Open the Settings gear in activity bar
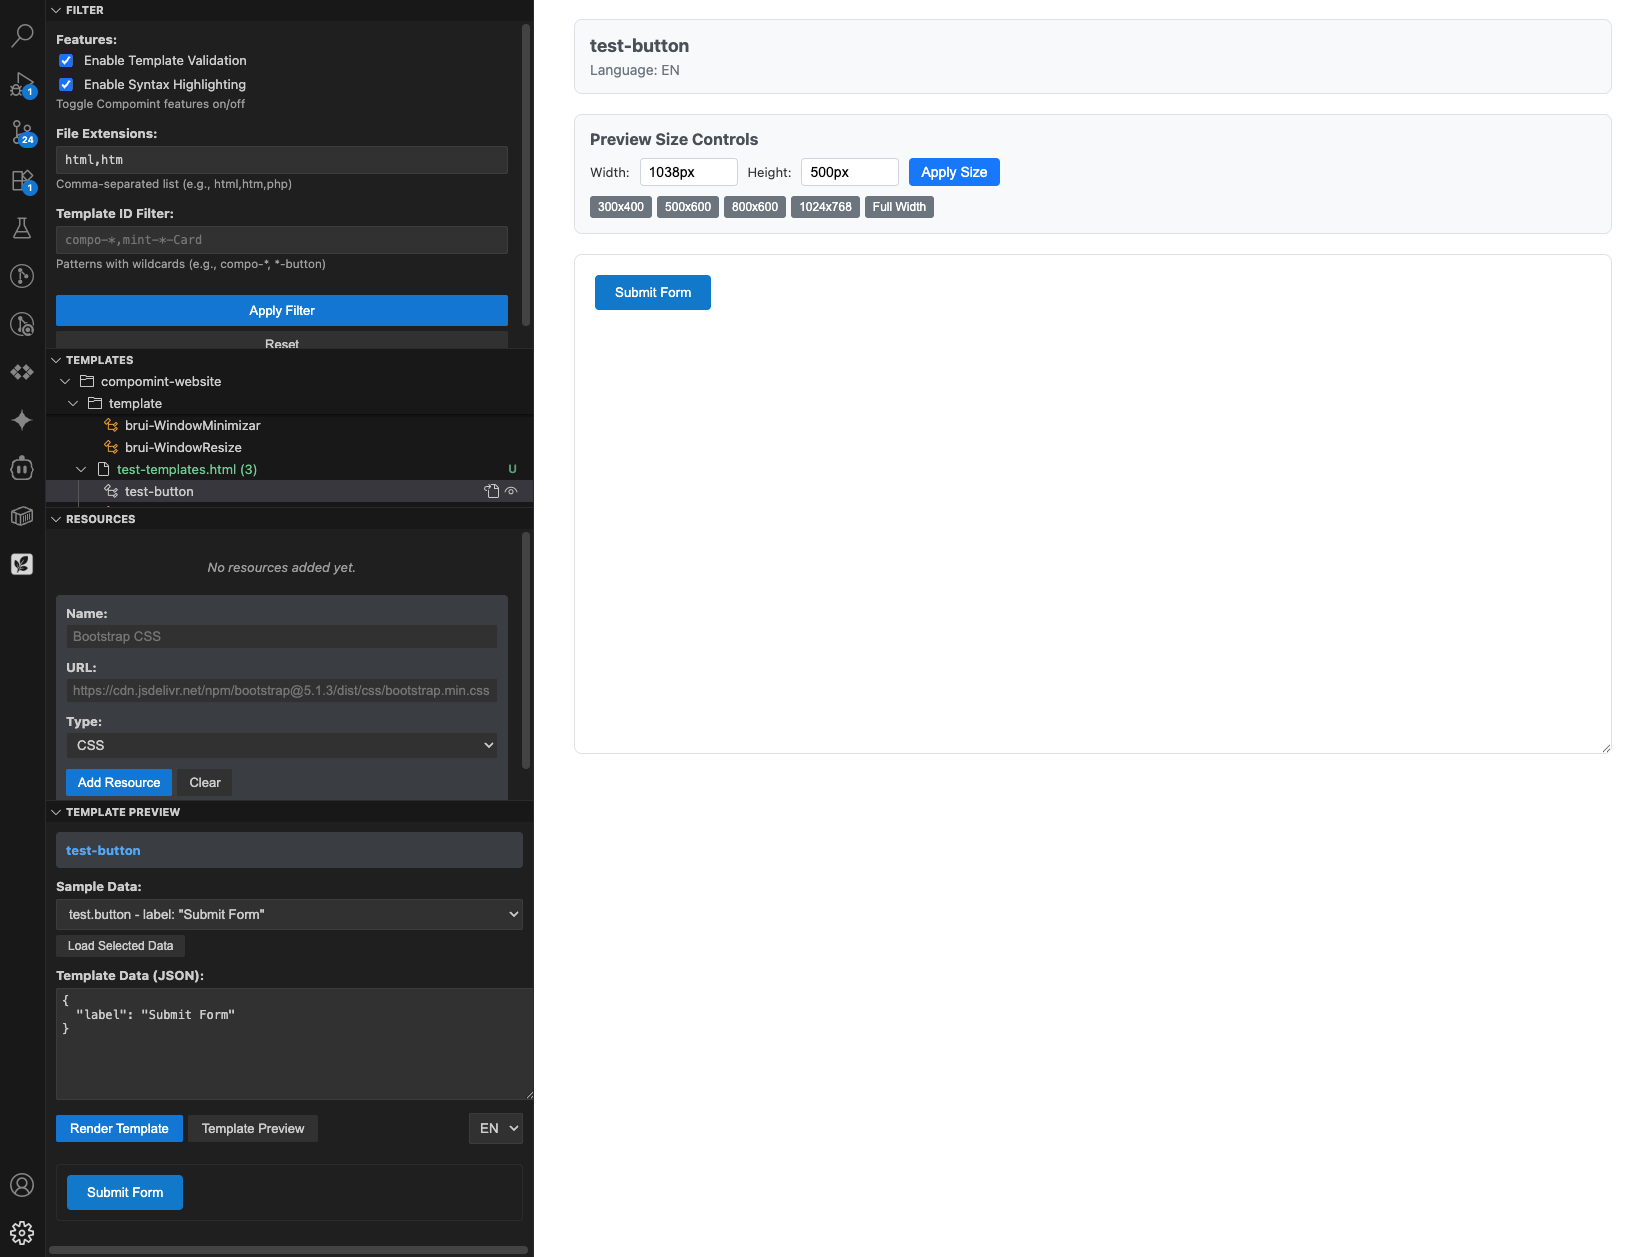 [22, 1232]
